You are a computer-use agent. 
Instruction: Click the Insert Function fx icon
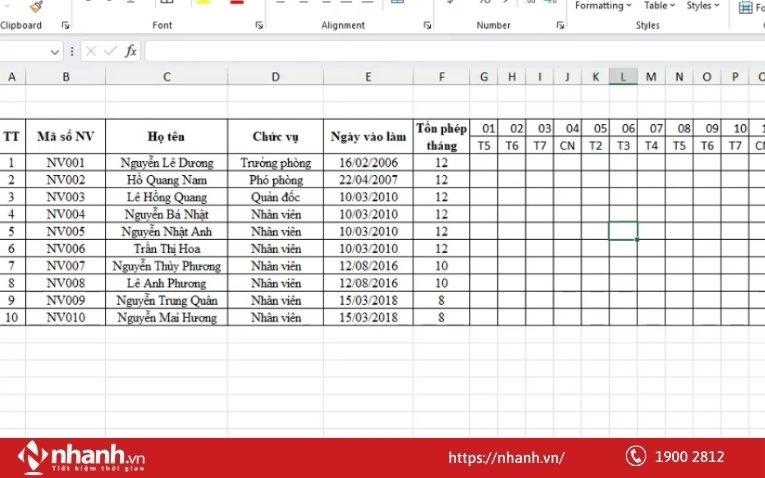tap(130, 51)
